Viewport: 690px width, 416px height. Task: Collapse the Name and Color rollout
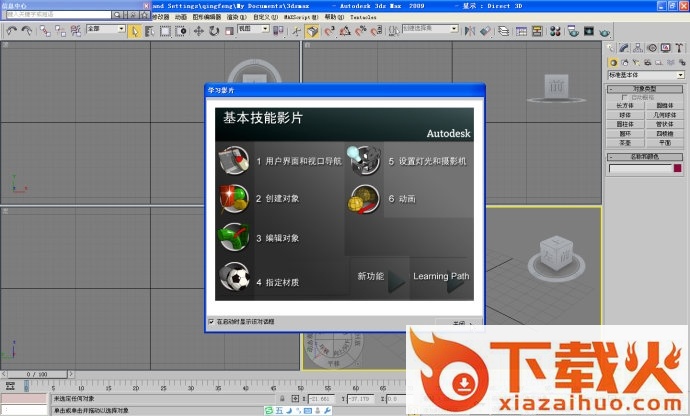pyautogui.click(x=645, y=157)
